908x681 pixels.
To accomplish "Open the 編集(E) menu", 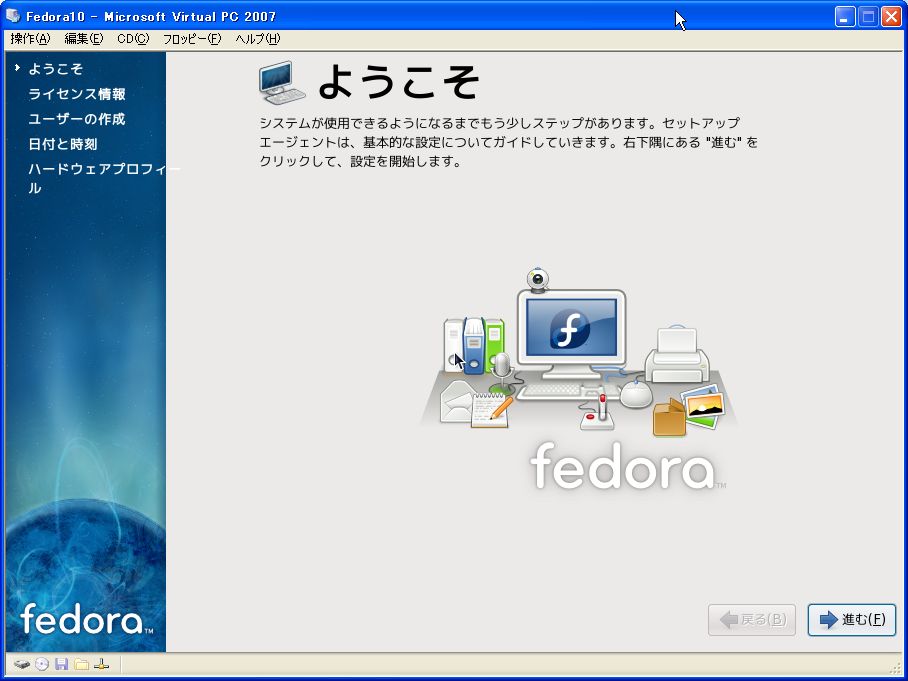I will tap(83, 39).
